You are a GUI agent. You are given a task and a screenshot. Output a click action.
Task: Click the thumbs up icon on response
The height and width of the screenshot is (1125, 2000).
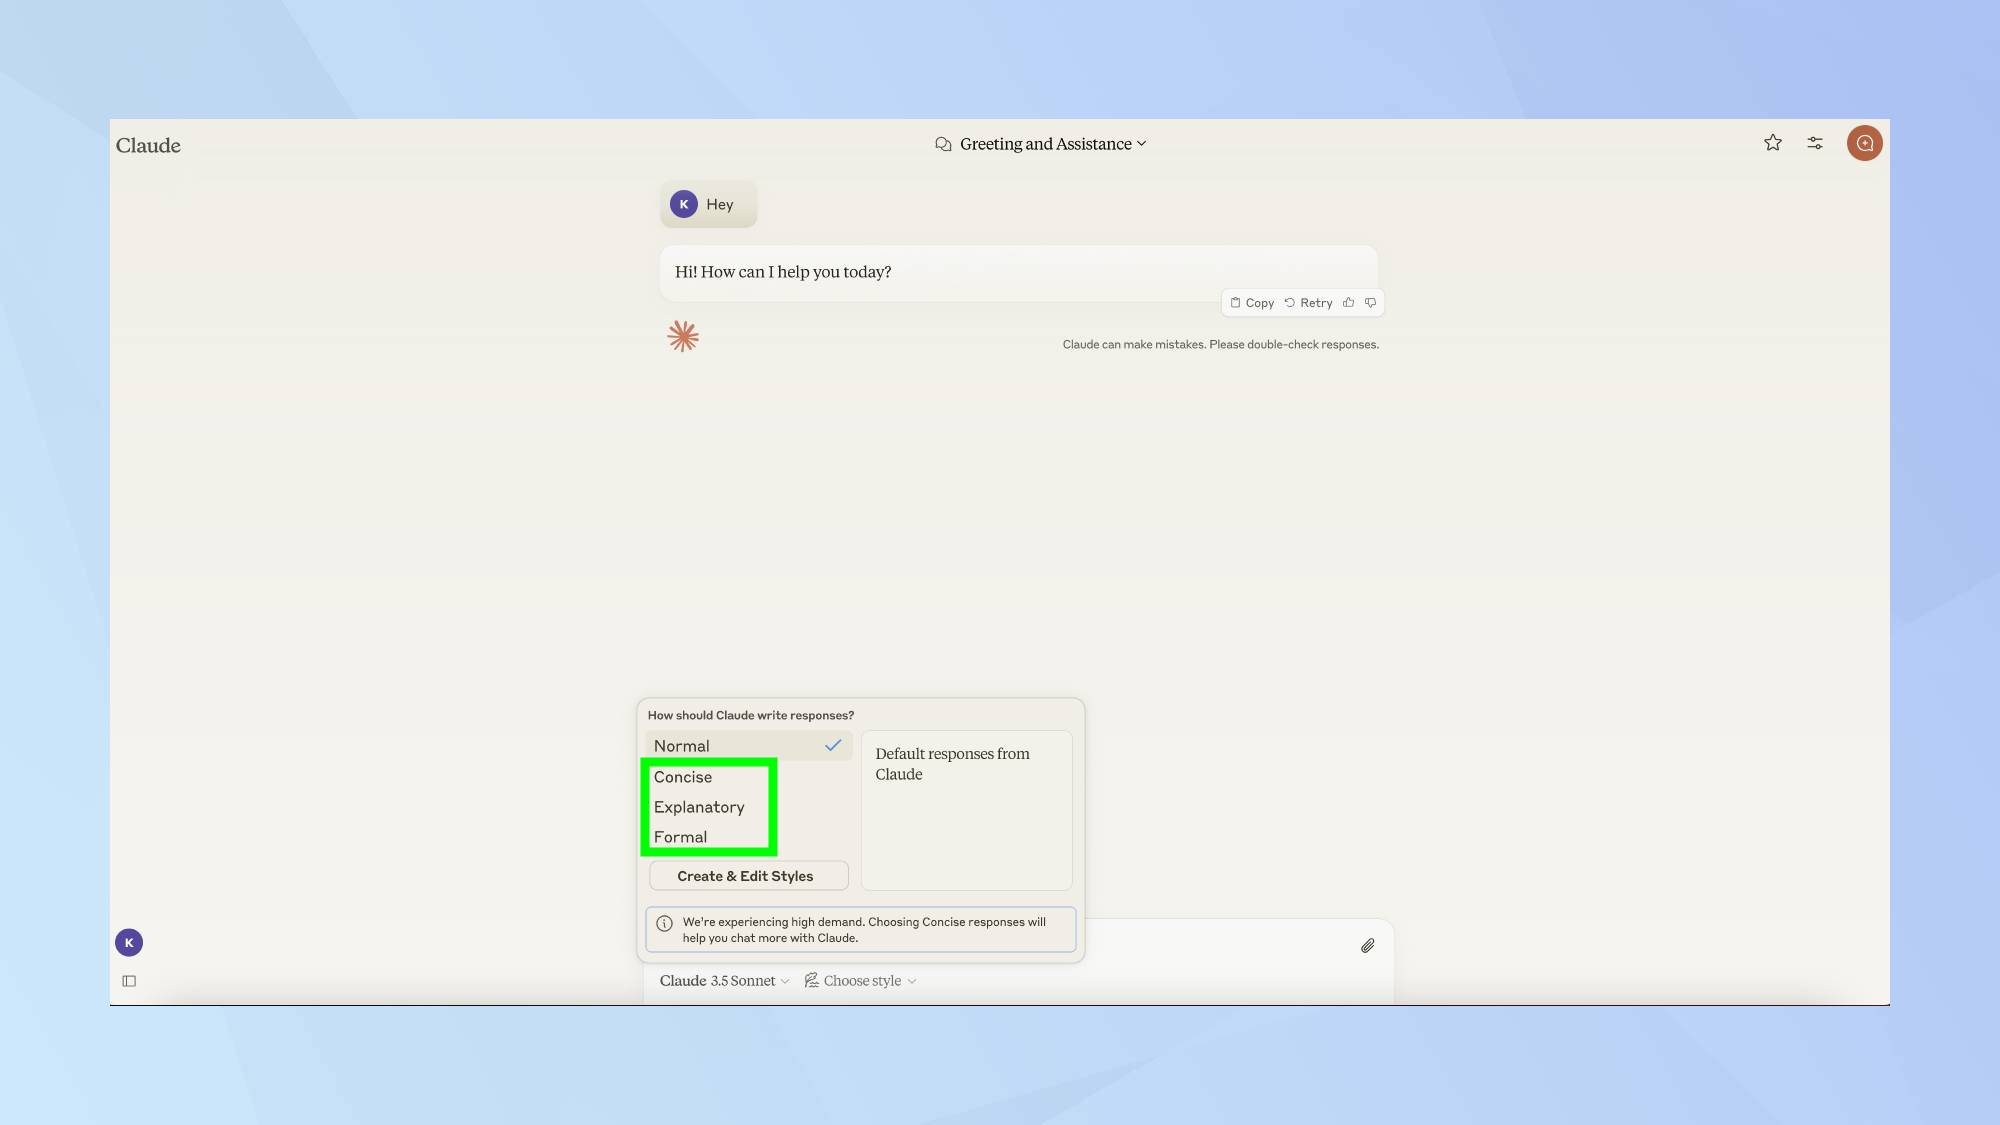point(1348,302)
